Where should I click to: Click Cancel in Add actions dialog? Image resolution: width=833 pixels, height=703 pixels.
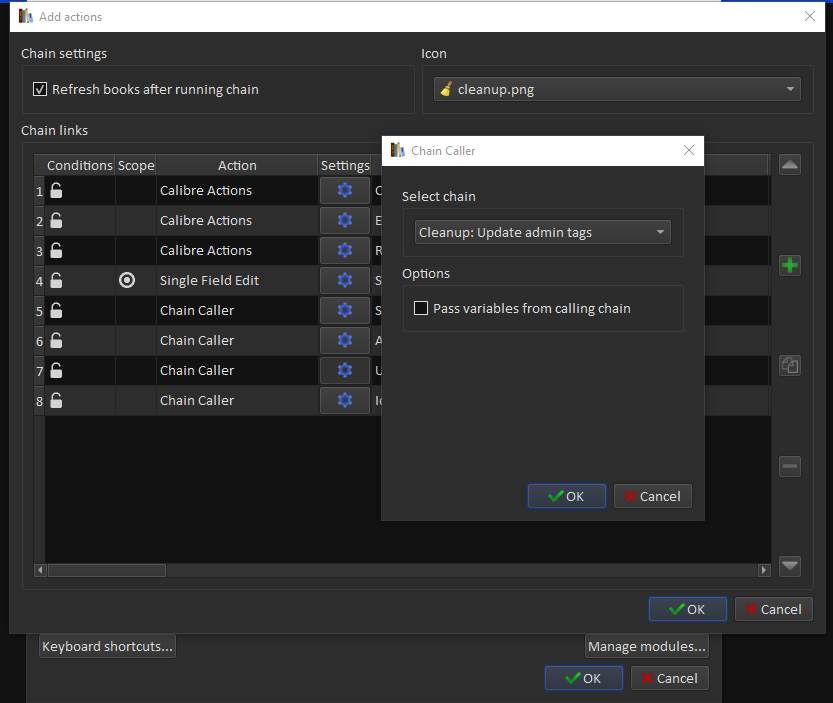(774, 609)
